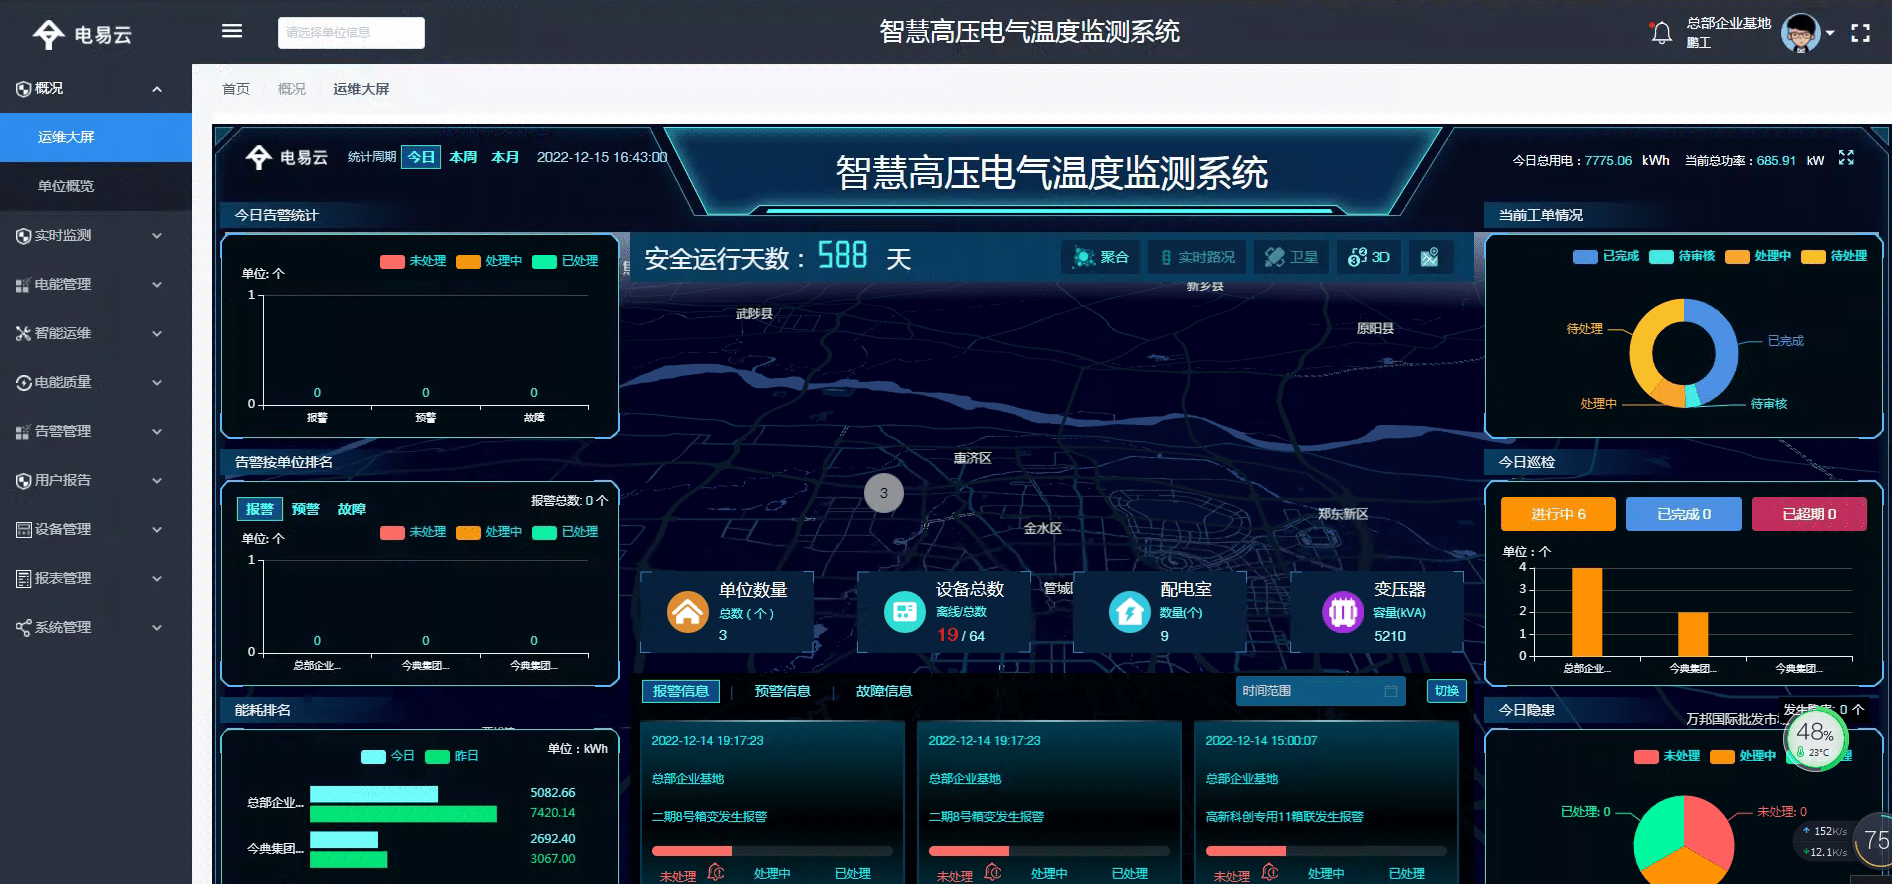Screen dimensions: 1892x884
Task: Click the teal 设备总数 device icon
Action: tap(905, 612)
